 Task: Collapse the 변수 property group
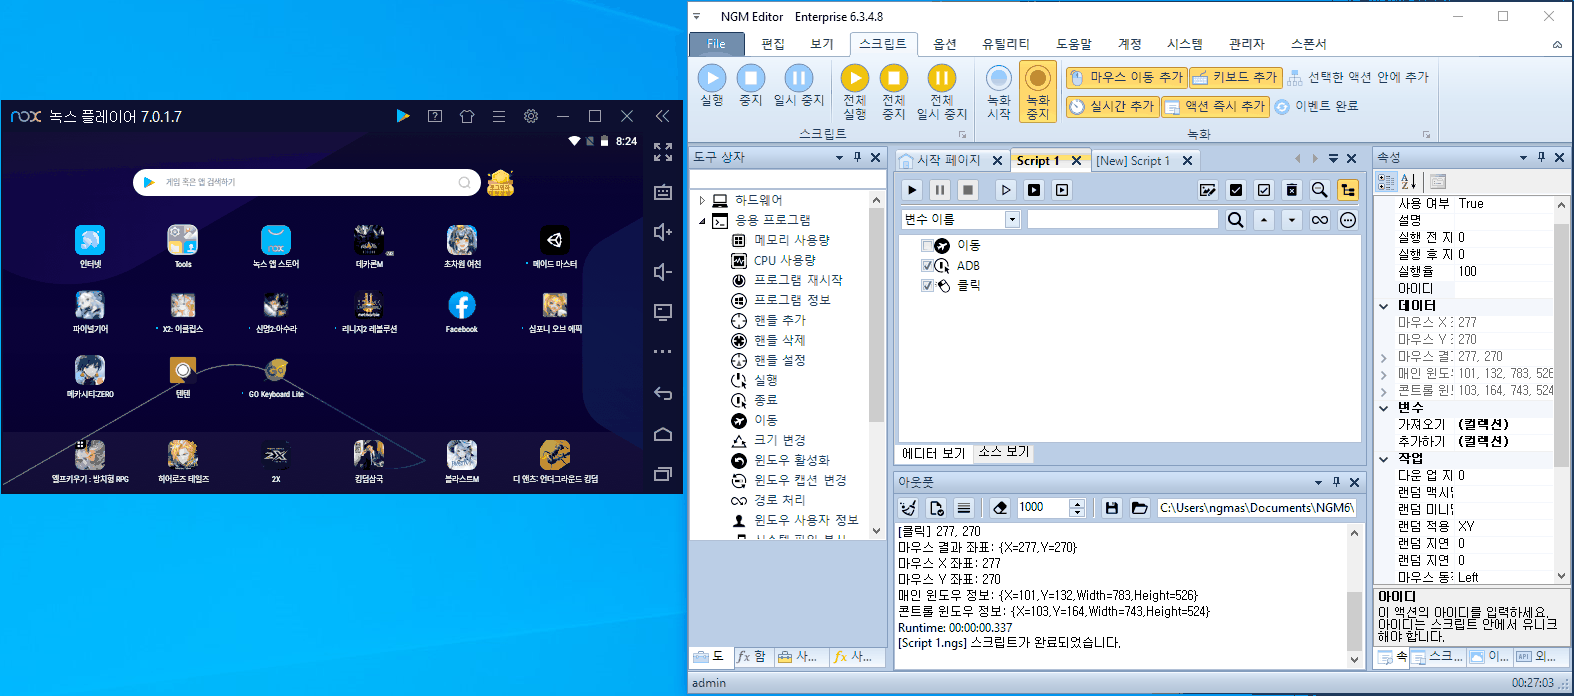pyautogui.click(x=1384, y=408)
